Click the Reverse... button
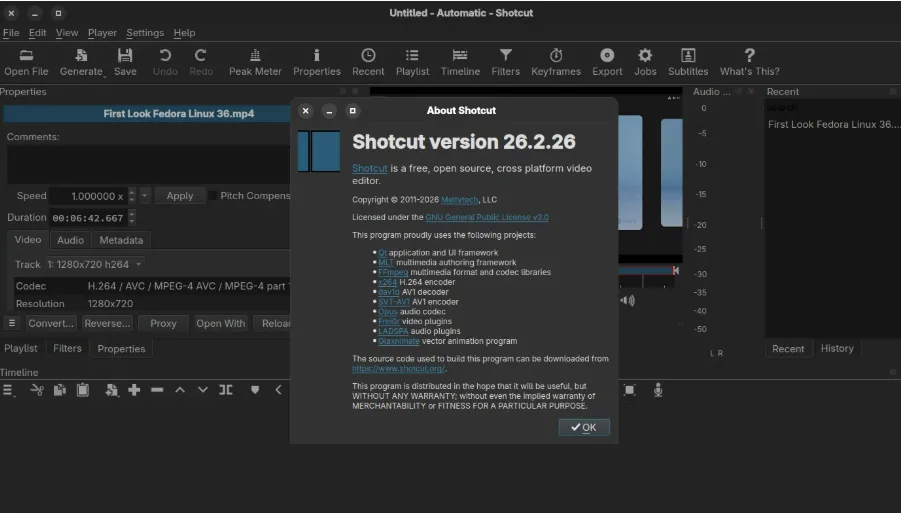Image resolution: width=901 pixels, height=514 pixels. coord(107,323)
